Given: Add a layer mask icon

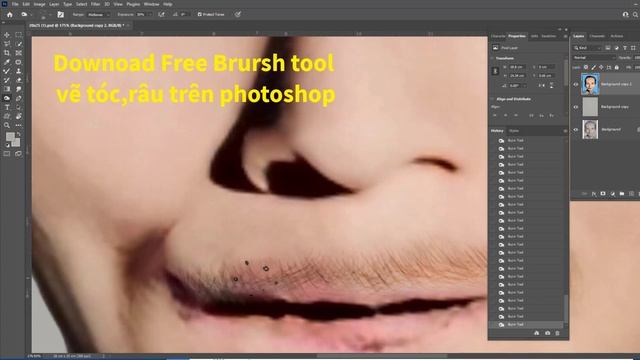Looking at the screenshot, I should 603,194.
